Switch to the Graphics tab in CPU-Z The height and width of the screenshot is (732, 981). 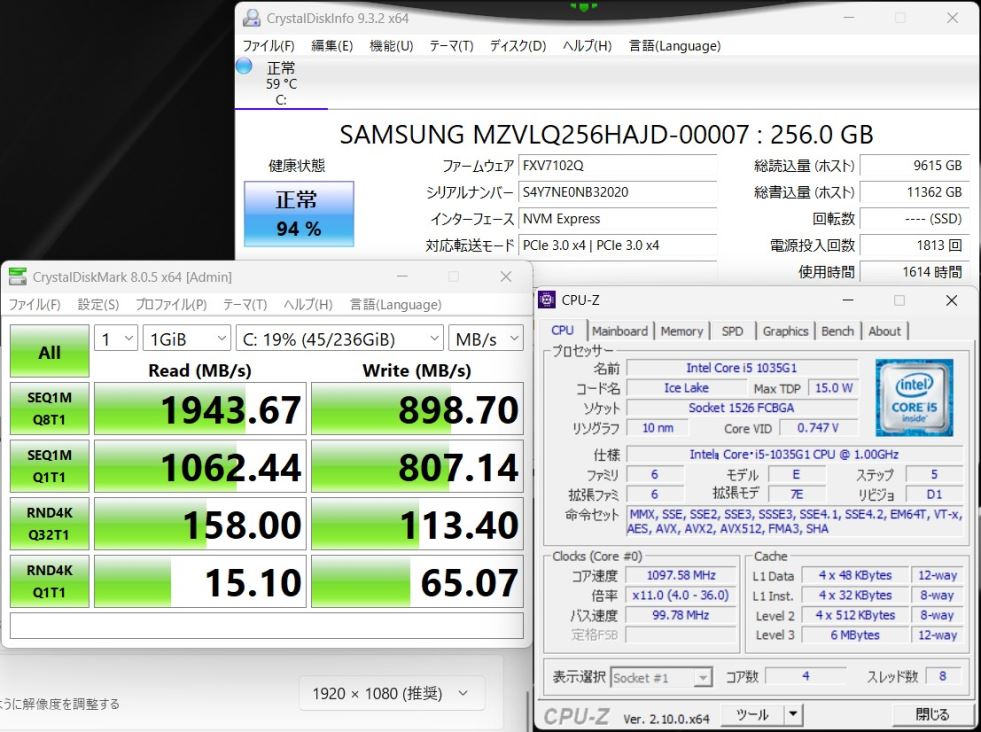[x=786, y=331]
